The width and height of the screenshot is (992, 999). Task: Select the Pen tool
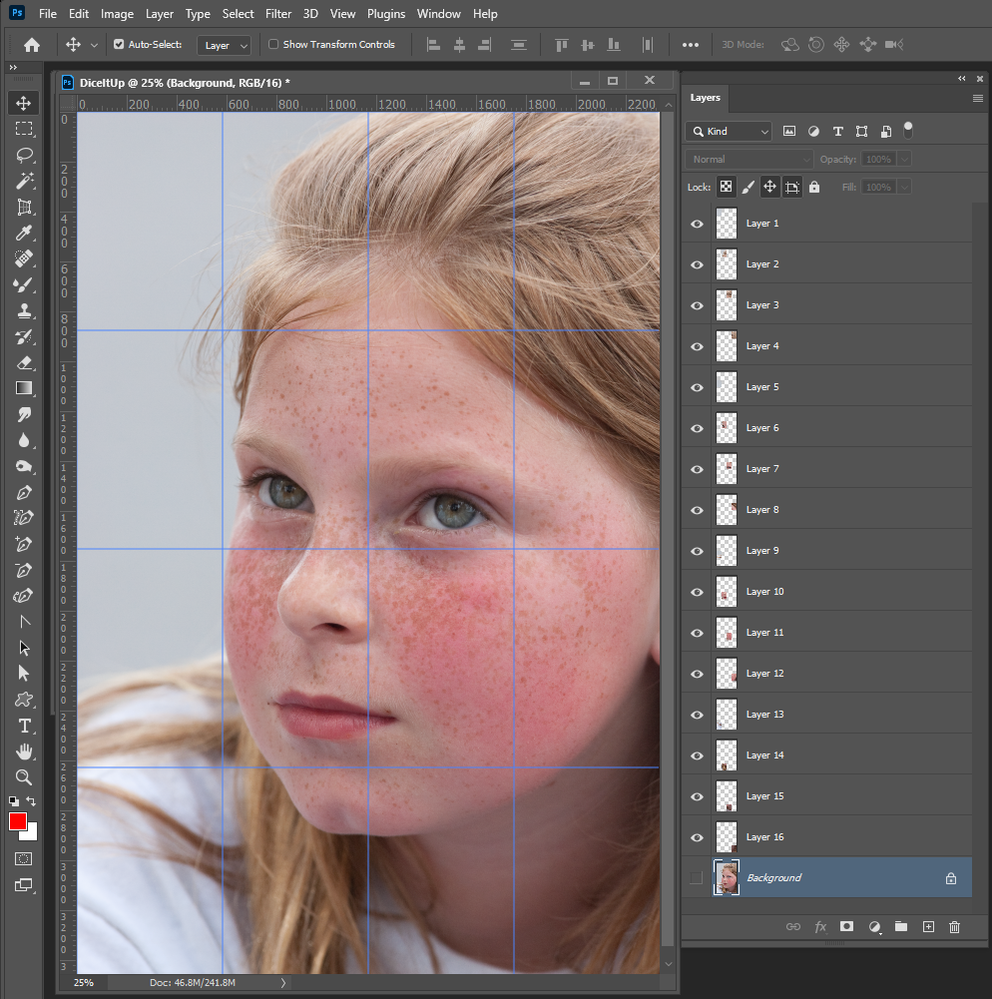(x=24, y=492)
